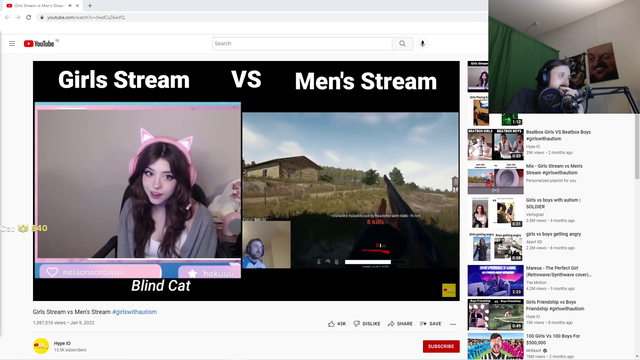Open Girls Friendship vs Boys Friendship thumbnail
The height and width of the screenshot is (360, 640).
pyautogui.click(x=495, y=315)
